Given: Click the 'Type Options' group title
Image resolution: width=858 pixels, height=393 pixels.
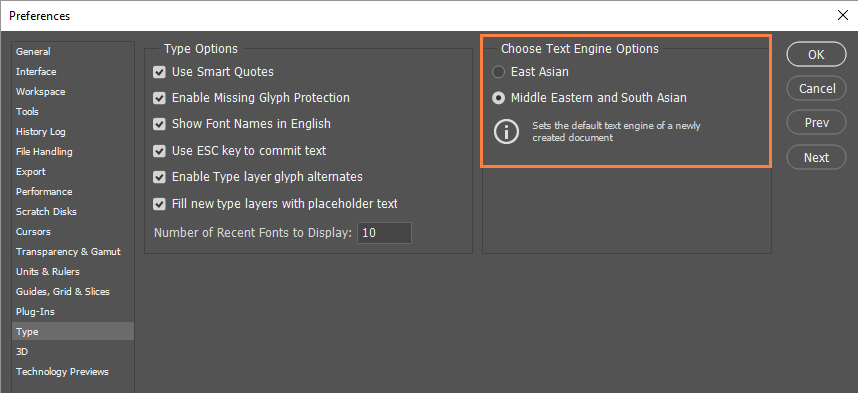Looking at the screenshot, I should click(x=201, y=49).
